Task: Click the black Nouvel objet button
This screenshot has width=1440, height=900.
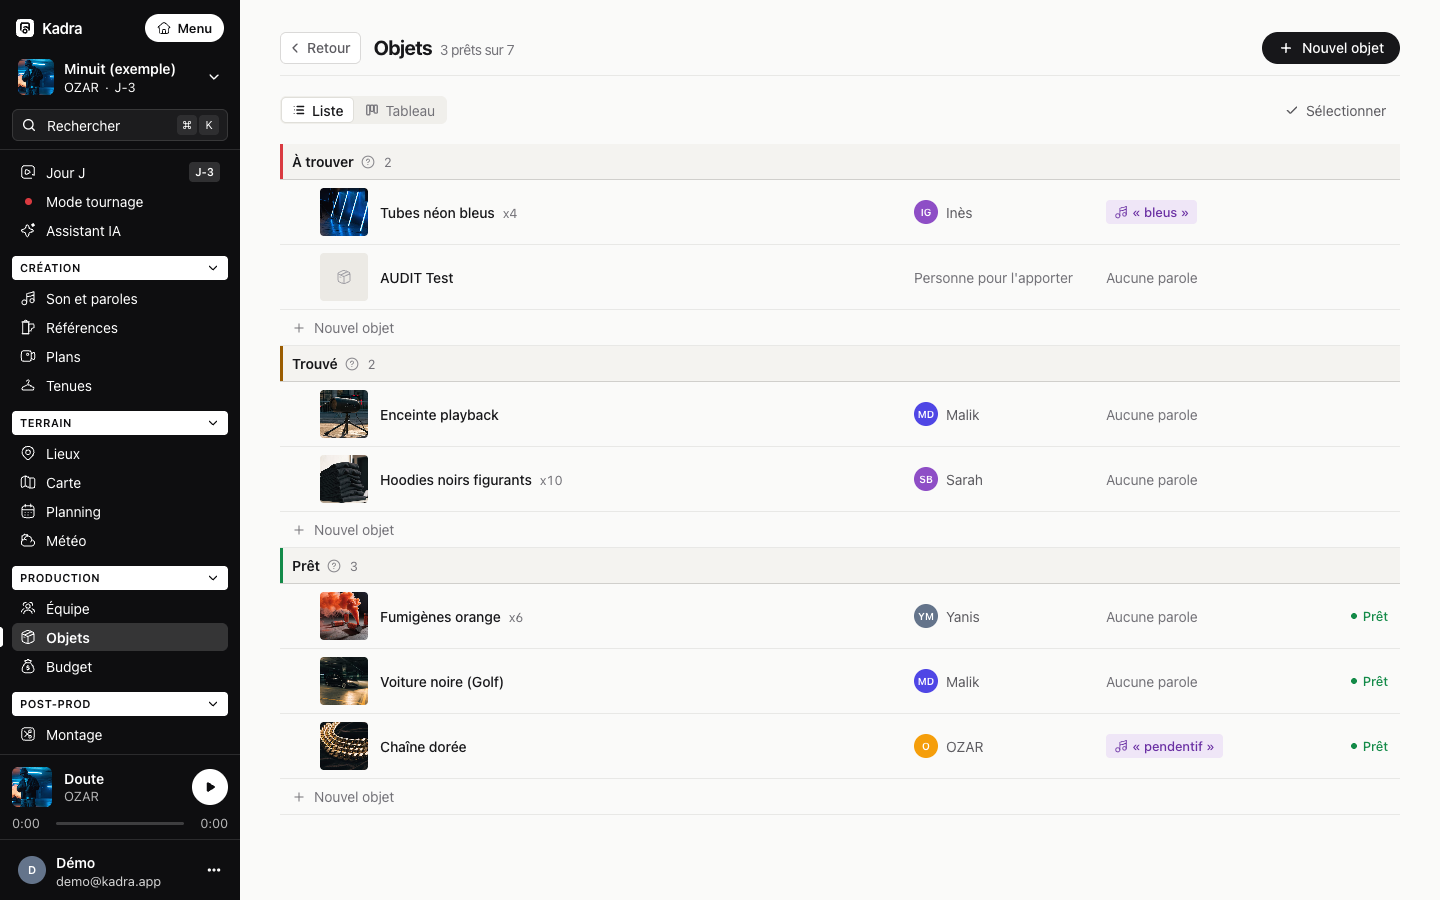Action: [x=1331, y=48]
